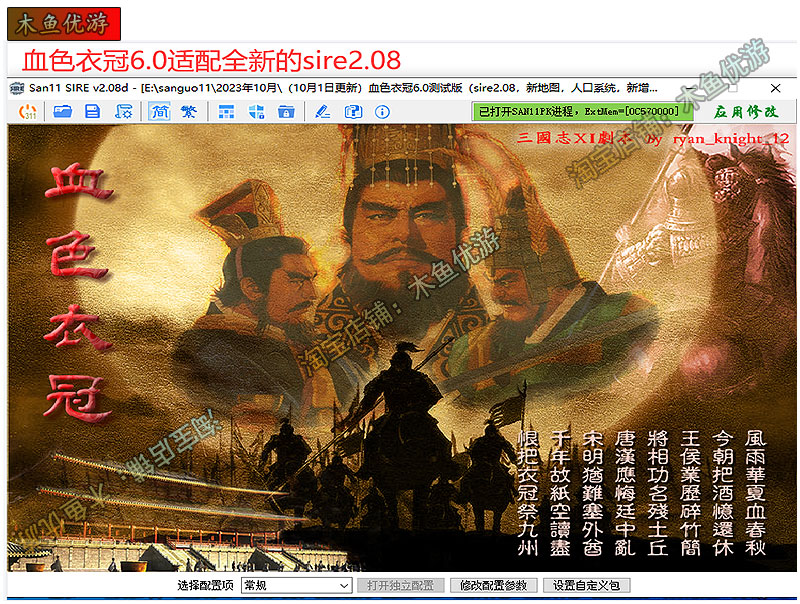
Task: Show program info via the i icon
Action: pyautogui.click(x=382, y=111)
